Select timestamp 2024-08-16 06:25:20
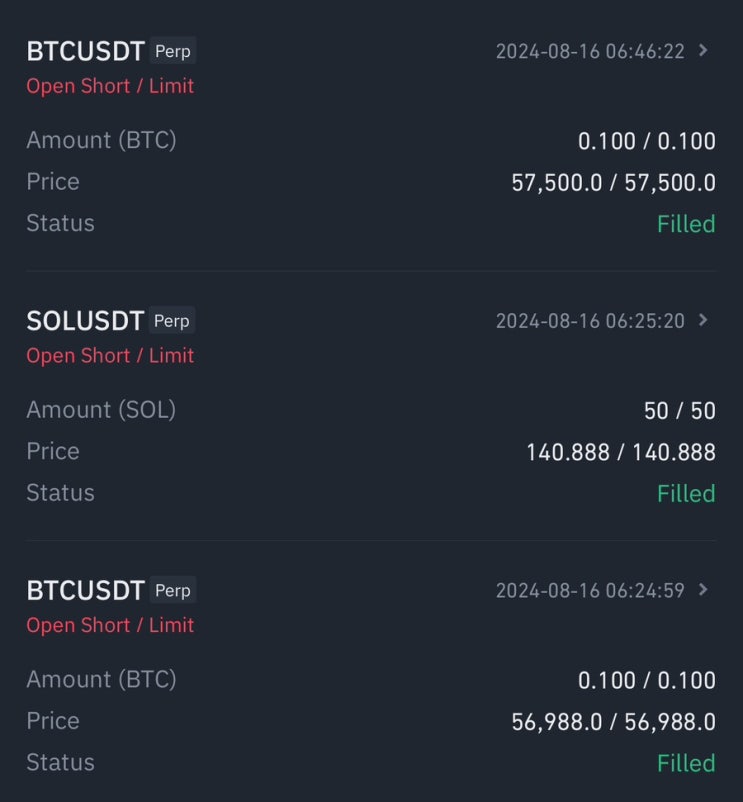 (590, 321)
